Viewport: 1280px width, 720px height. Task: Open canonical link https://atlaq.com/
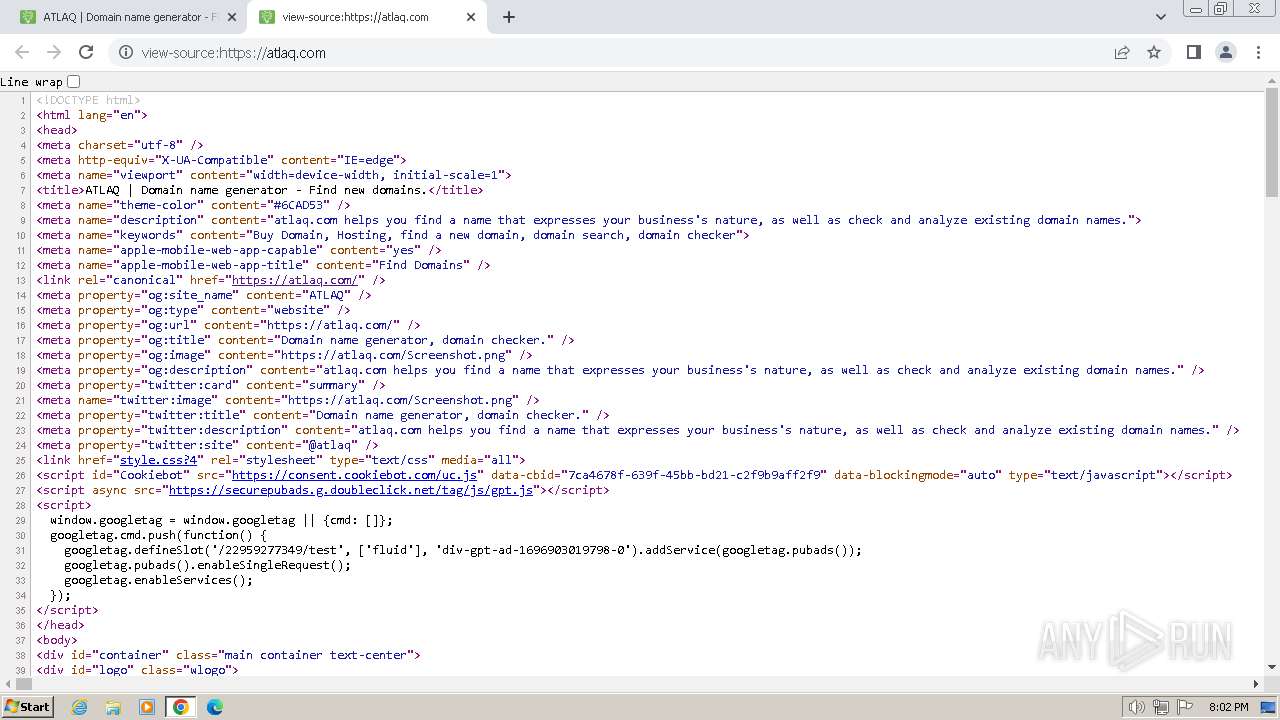[x=294, y=280]
